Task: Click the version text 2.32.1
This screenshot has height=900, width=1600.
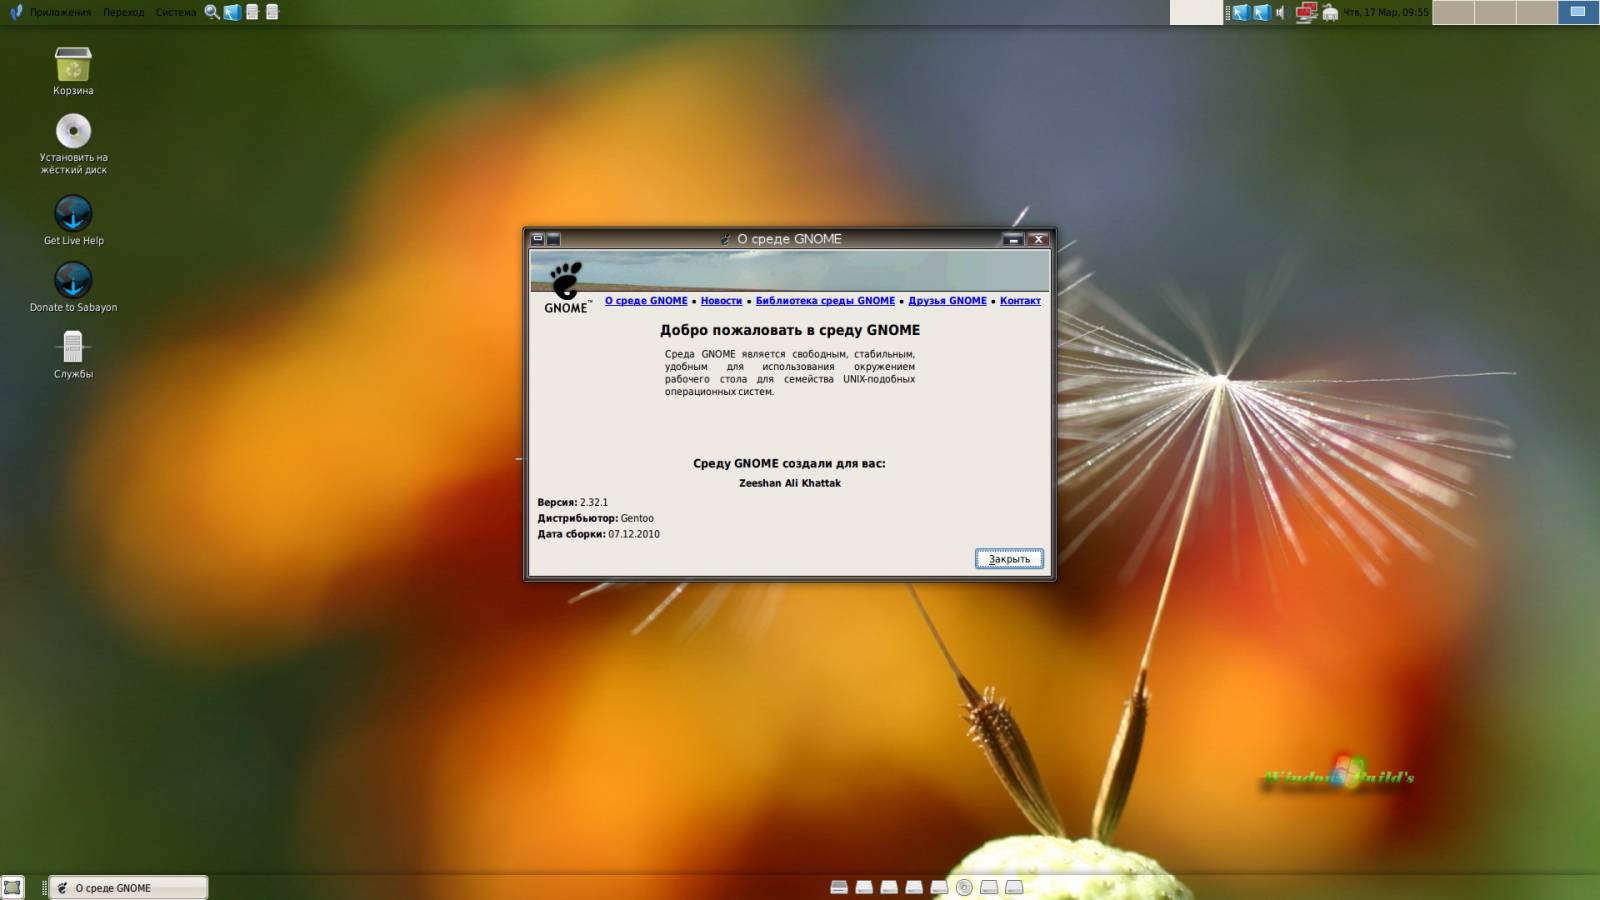Action: click(x=594, y=502)
